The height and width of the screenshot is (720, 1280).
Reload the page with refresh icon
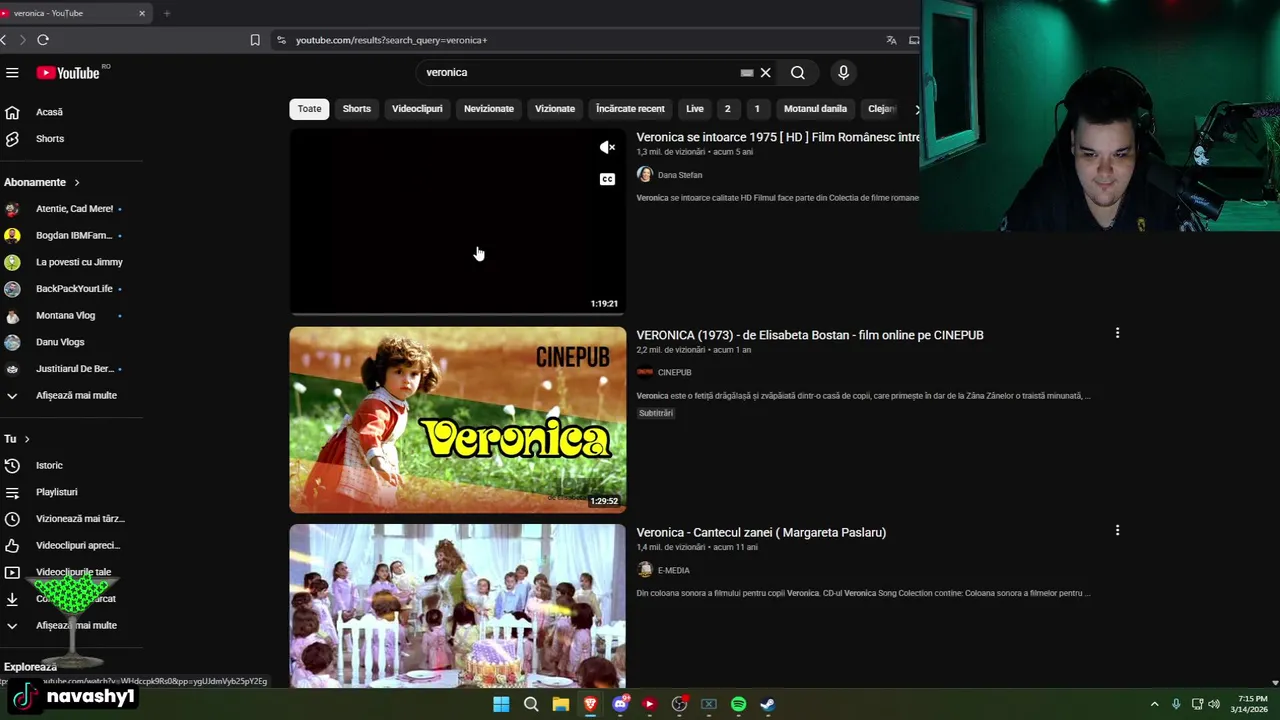coord(43,40)
